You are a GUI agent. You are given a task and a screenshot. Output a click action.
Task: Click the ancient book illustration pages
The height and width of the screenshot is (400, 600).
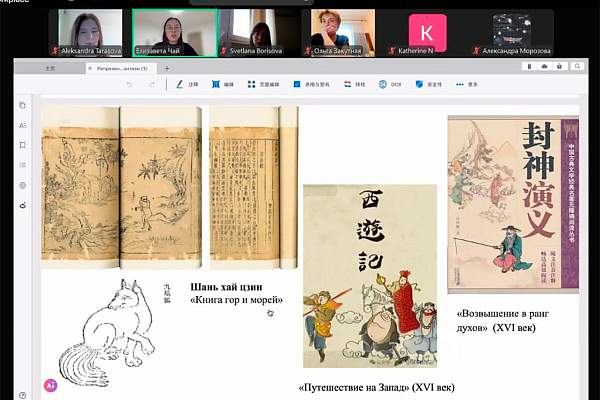coord(170,188)
